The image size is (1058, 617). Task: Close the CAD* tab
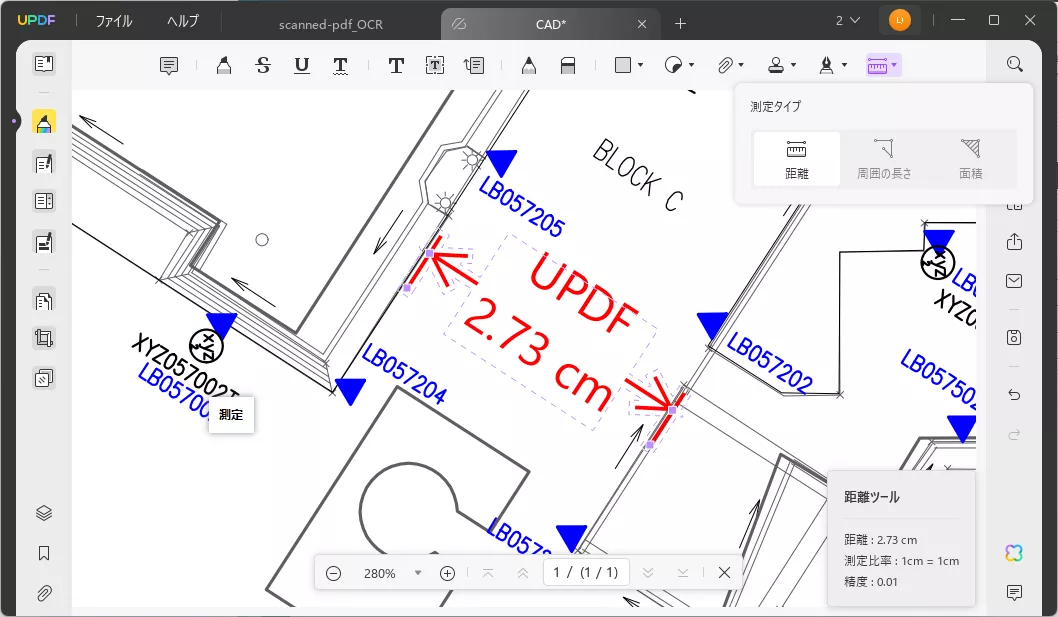(x=642, y=24)
